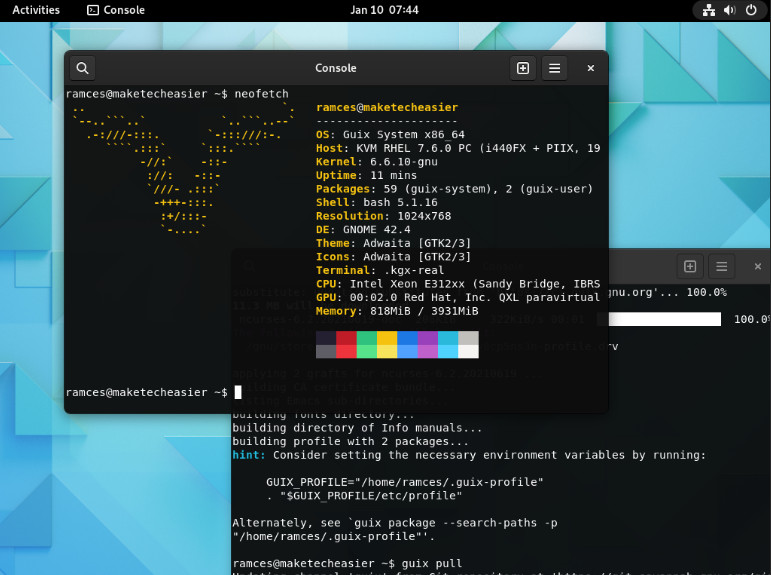This screenshot has height=575, width=771.
Task: Click the 'Icons: Adwaita [GTK2/3]' line
Action: tap(393, 256)
